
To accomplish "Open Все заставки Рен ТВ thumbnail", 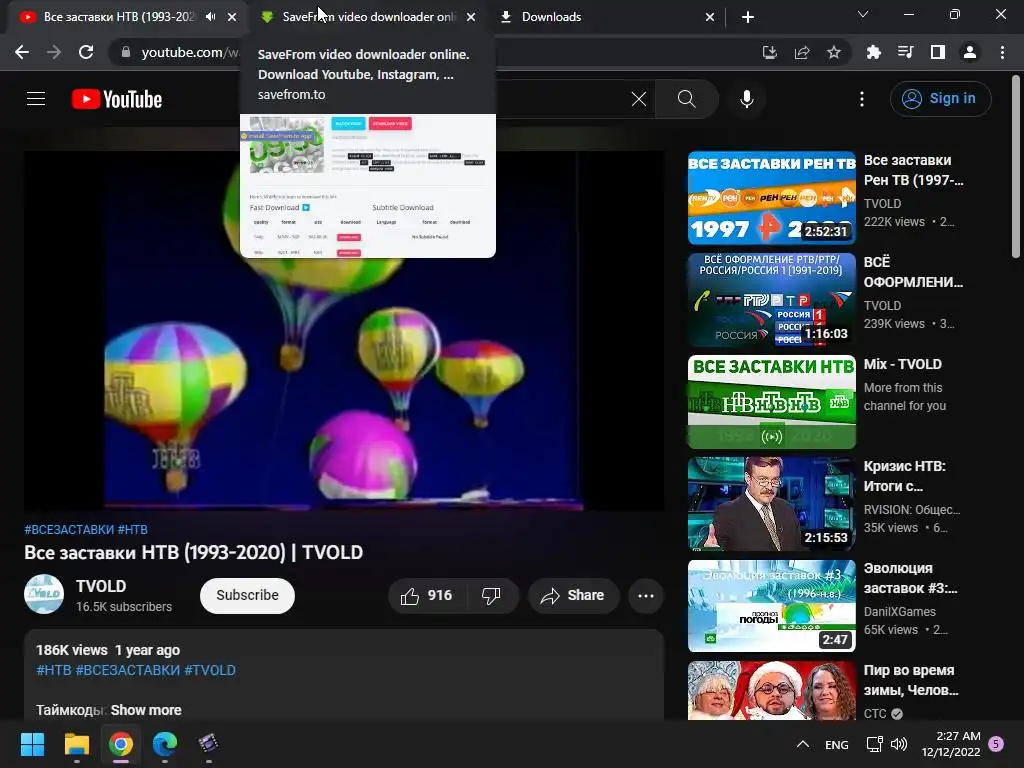I will 771,198.
